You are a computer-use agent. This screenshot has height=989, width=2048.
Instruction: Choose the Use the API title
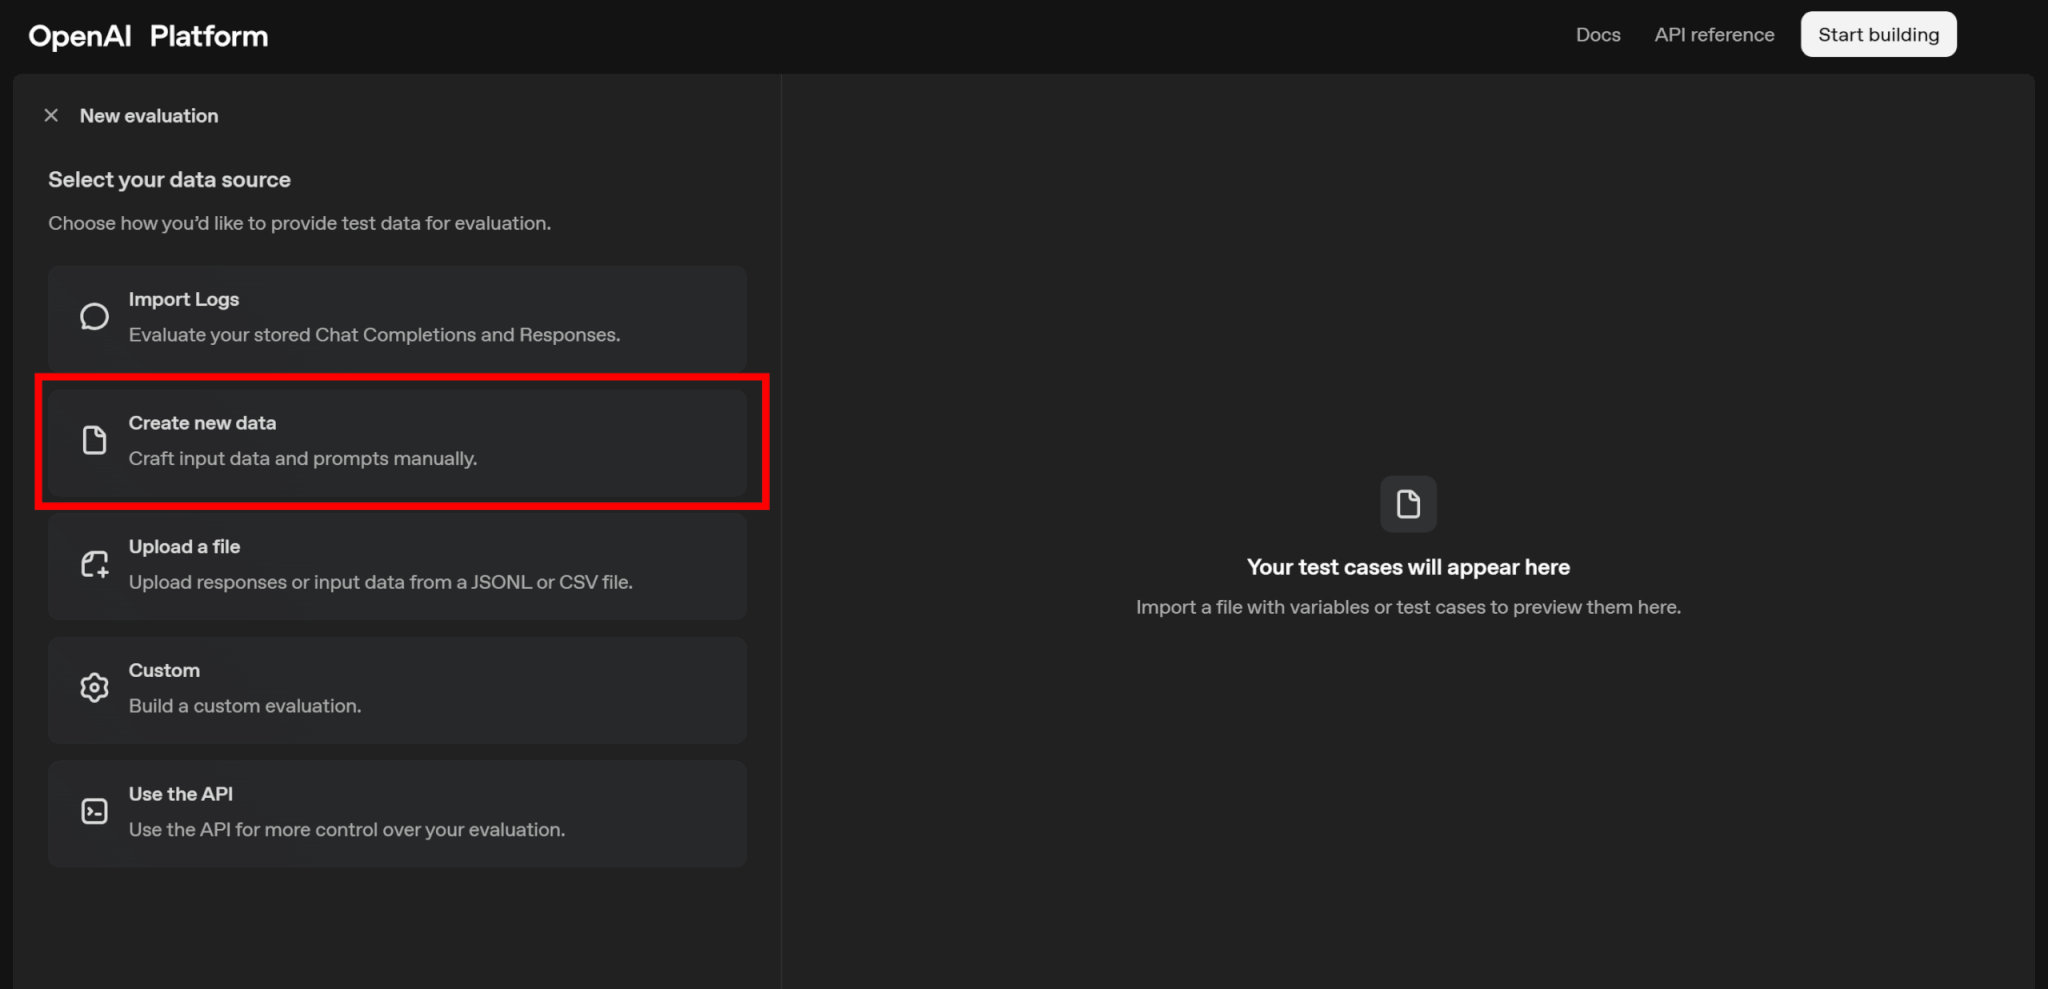point(181,794)
